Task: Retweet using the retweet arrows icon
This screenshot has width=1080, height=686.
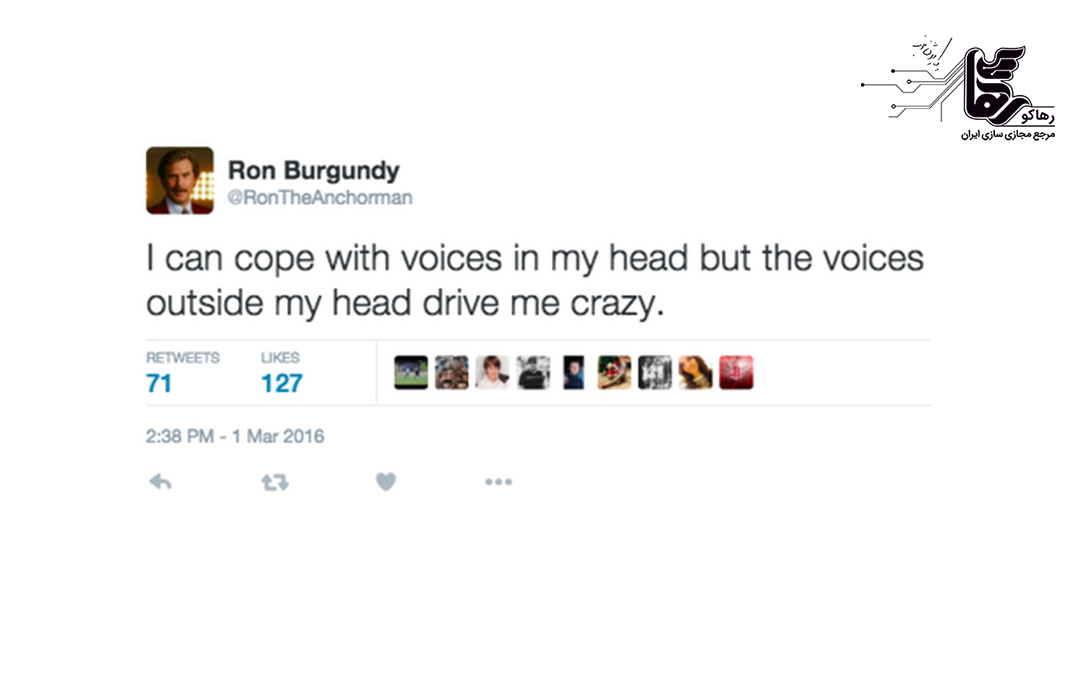Action: click(x=275, y=482)
